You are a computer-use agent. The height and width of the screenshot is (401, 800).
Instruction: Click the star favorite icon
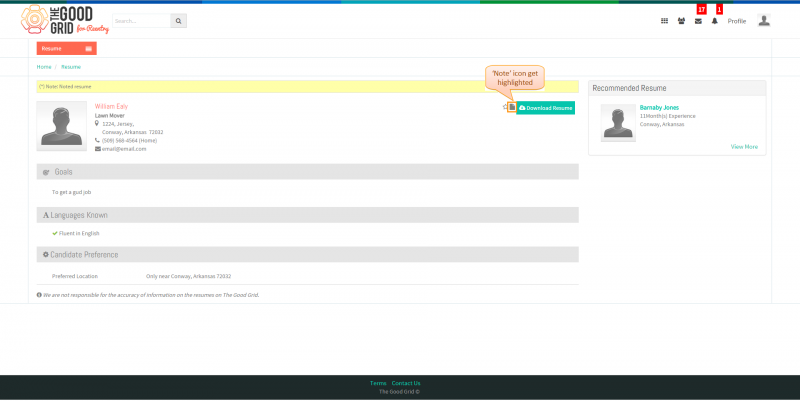(x=505, y=107)
